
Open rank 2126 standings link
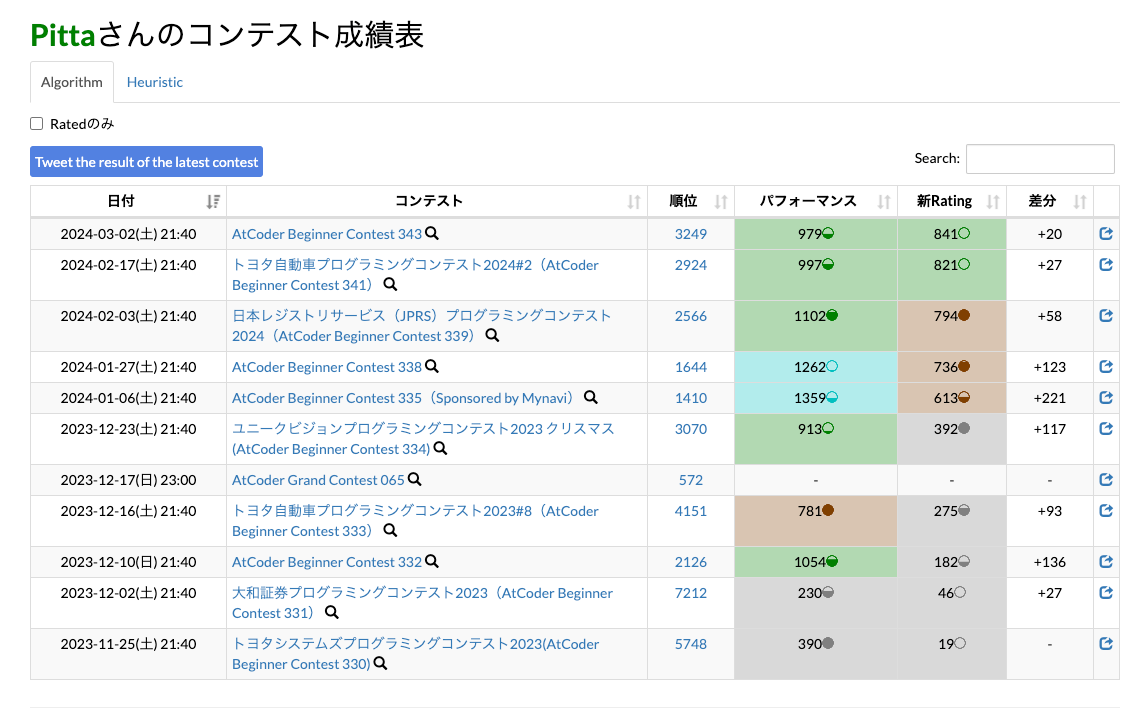pyautogui.click(x=690, y=562)
